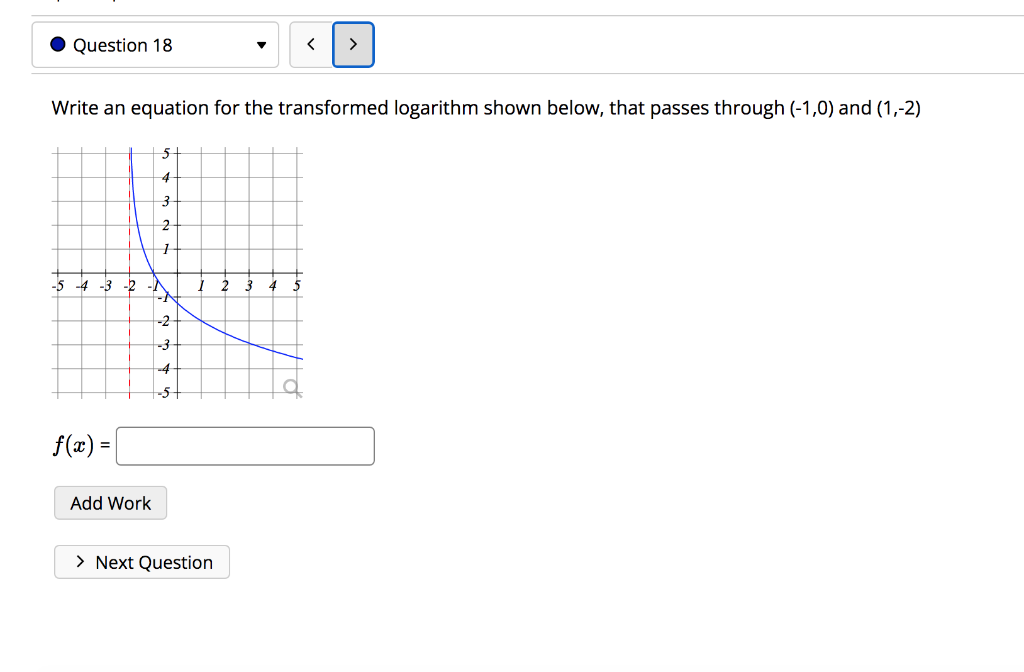The width and height of the screenshot is (1024, 672).
Task: Click the back arrow icon beside the question selector
Action: click(x=310, y=44)
